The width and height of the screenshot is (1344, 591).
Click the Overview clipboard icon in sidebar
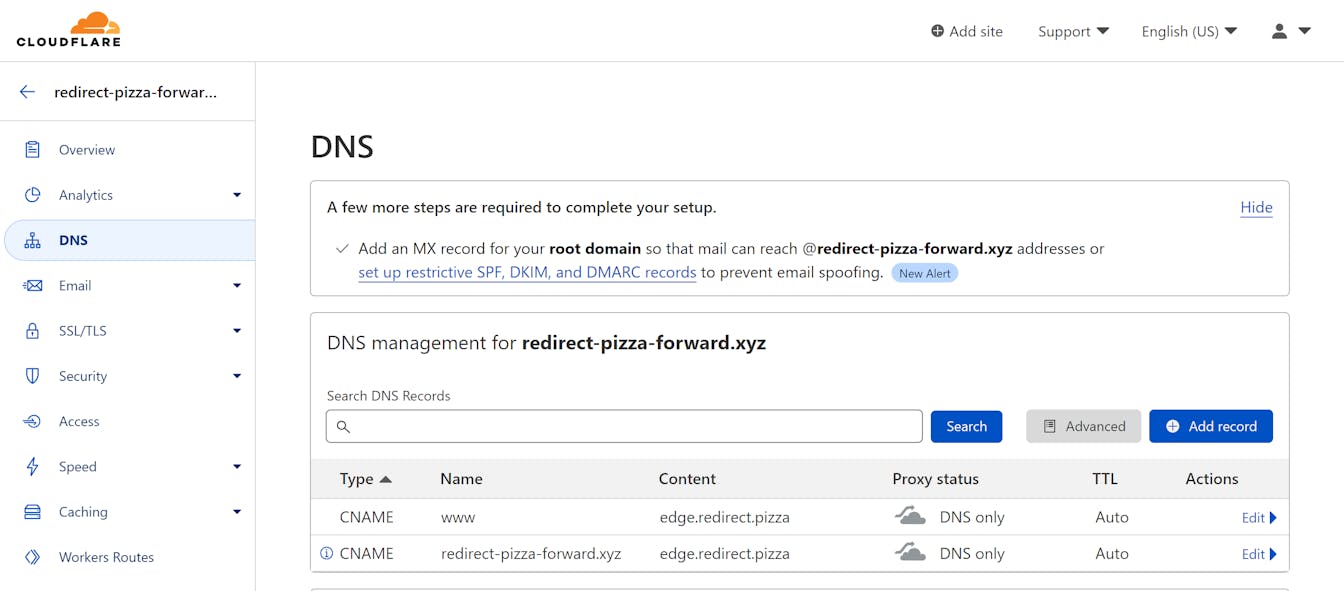point(33,150)
